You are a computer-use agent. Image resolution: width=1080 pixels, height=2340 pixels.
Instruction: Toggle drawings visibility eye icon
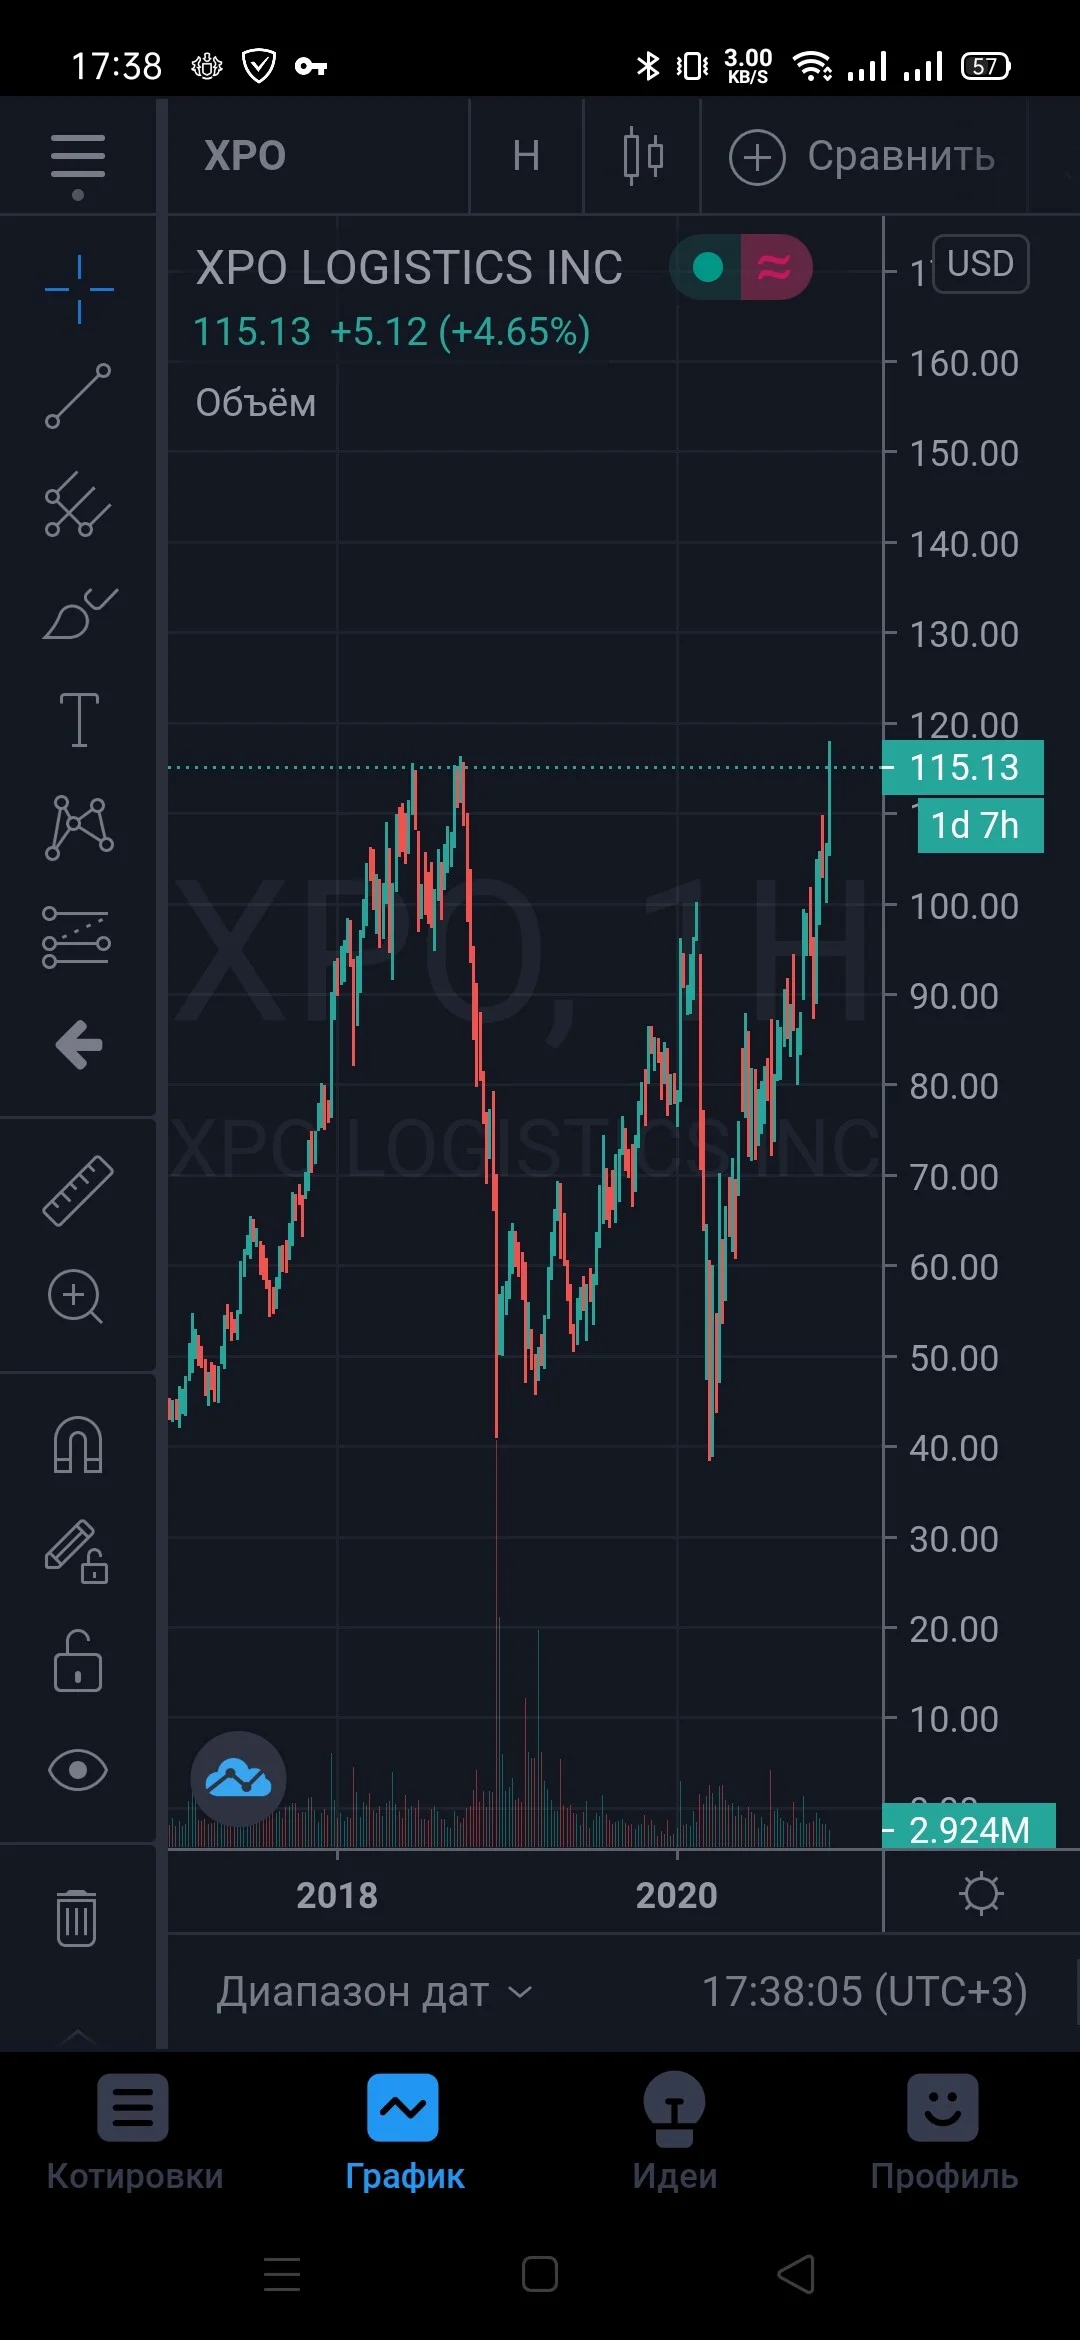point(78,1770)
